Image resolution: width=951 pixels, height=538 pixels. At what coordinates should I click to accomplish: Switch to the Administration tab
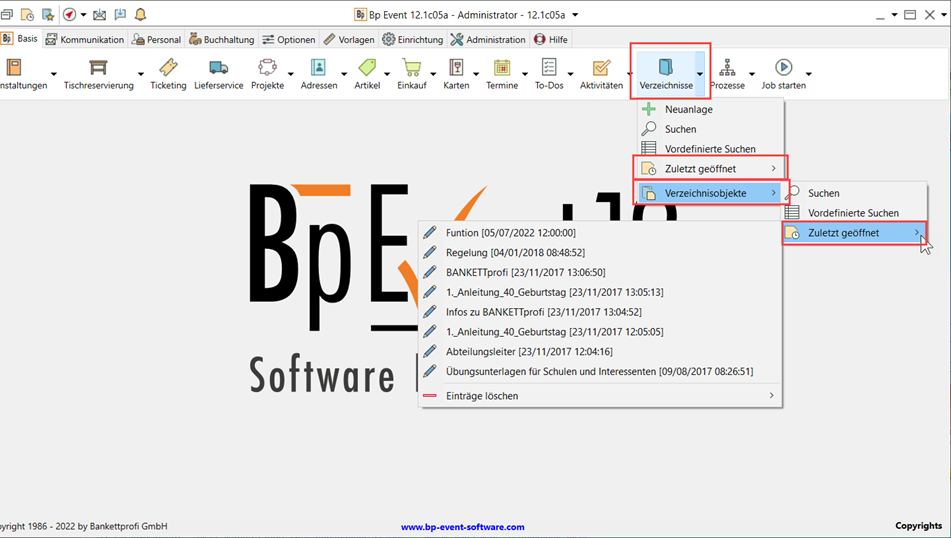[488, 40]
